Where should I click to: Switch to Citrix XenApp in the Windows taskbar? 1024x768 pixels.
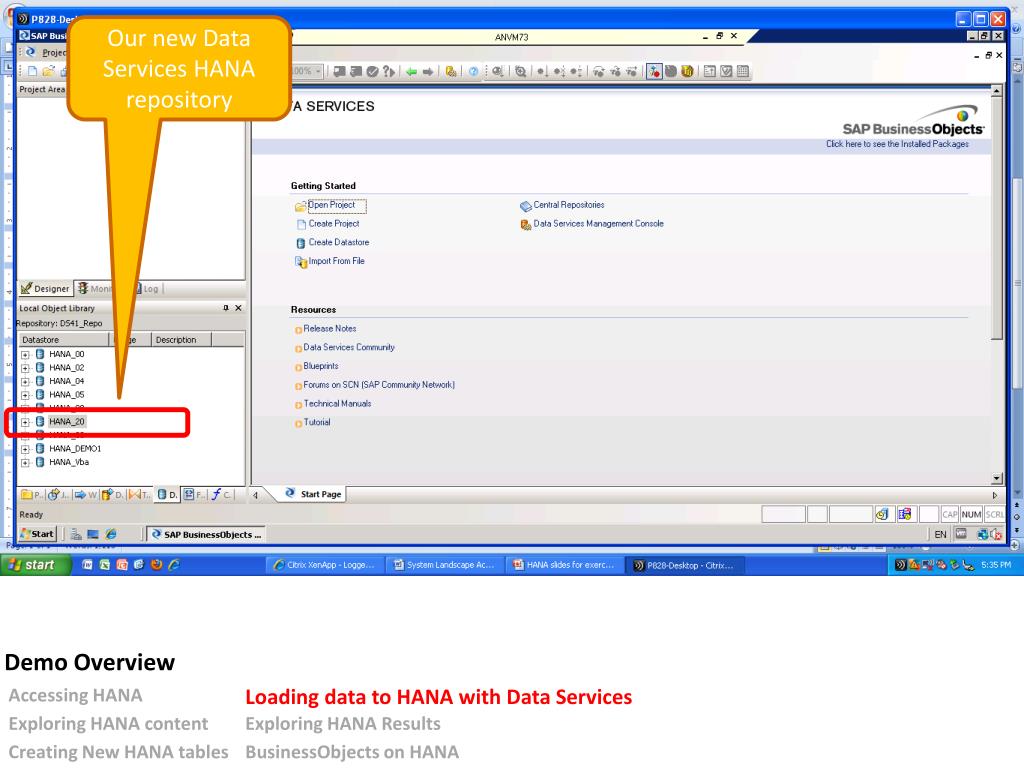tap(325, 566)
